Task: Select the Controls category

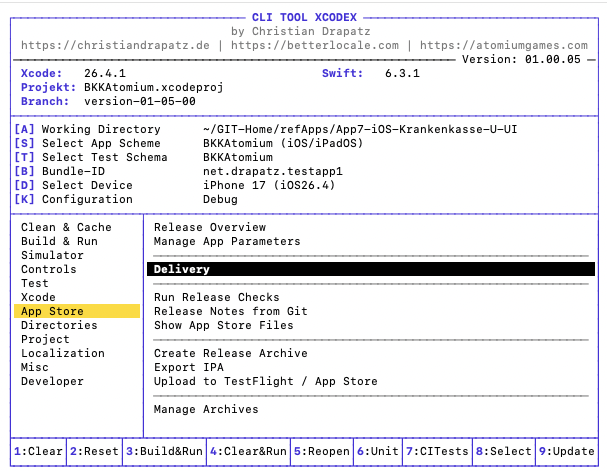Action: (x=49, y=269)
